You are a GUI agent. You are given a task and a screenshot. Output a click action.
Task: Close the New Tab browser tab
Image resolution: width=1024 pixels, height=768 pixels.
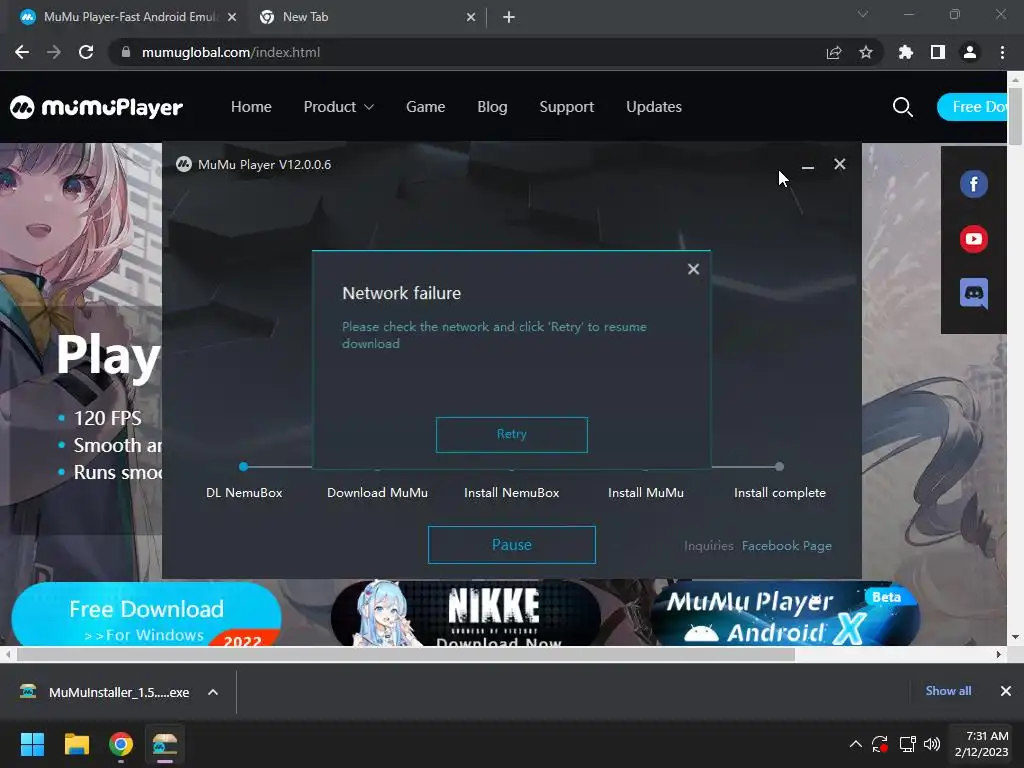tap(471, 18)
